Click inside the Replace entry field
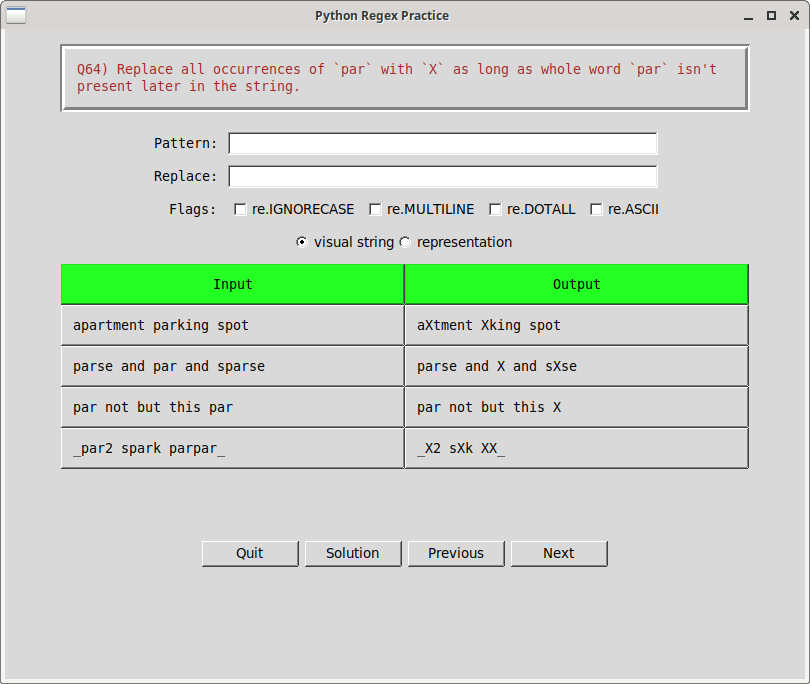Image resolution: width=810 pixels, height=684 pixels. (x=442, y=176)
